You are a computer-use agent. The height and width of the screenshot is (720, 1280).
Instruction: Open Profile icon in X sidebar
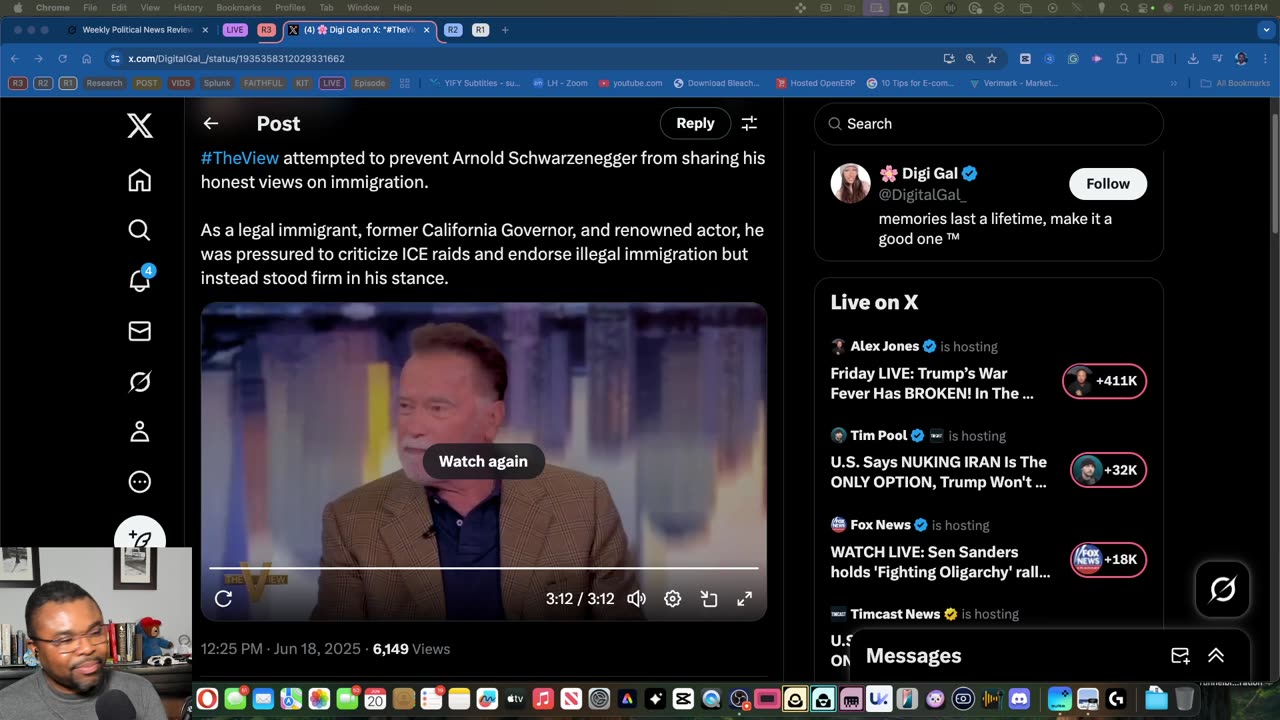pyautogui.click(x=139, y=431)
